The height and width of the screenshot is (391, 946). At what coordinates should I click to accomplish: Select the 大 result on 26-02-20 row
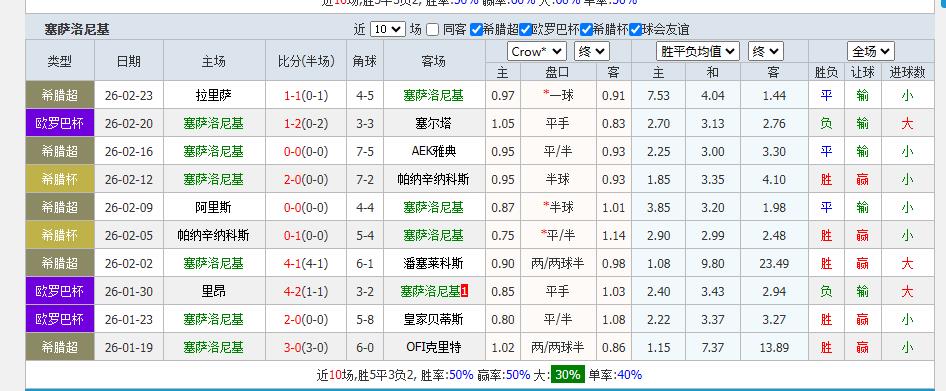click(907, 124)
